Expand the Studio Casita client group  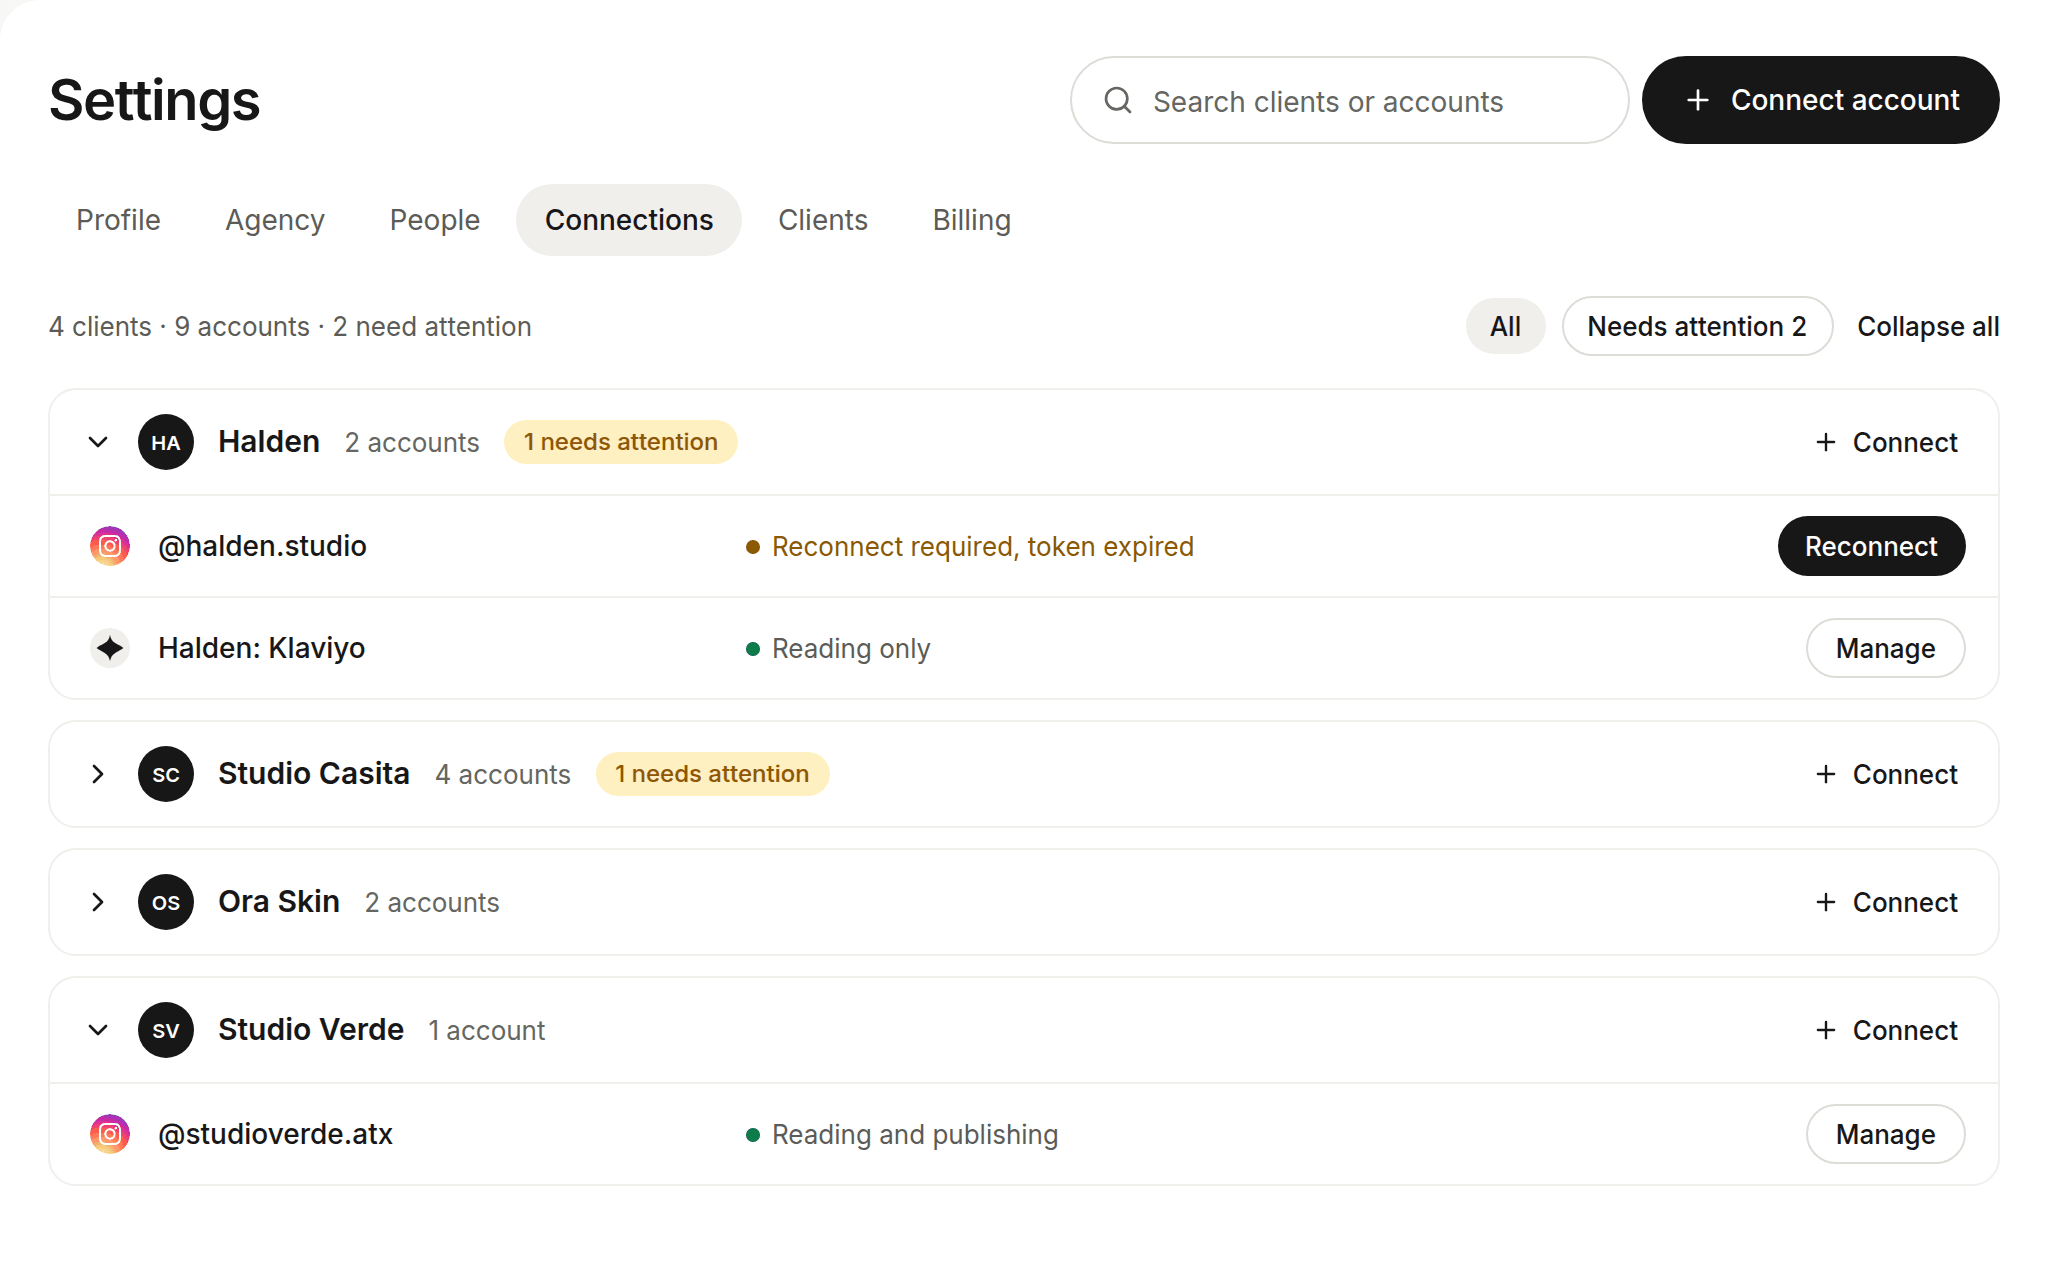click(98, 774)
